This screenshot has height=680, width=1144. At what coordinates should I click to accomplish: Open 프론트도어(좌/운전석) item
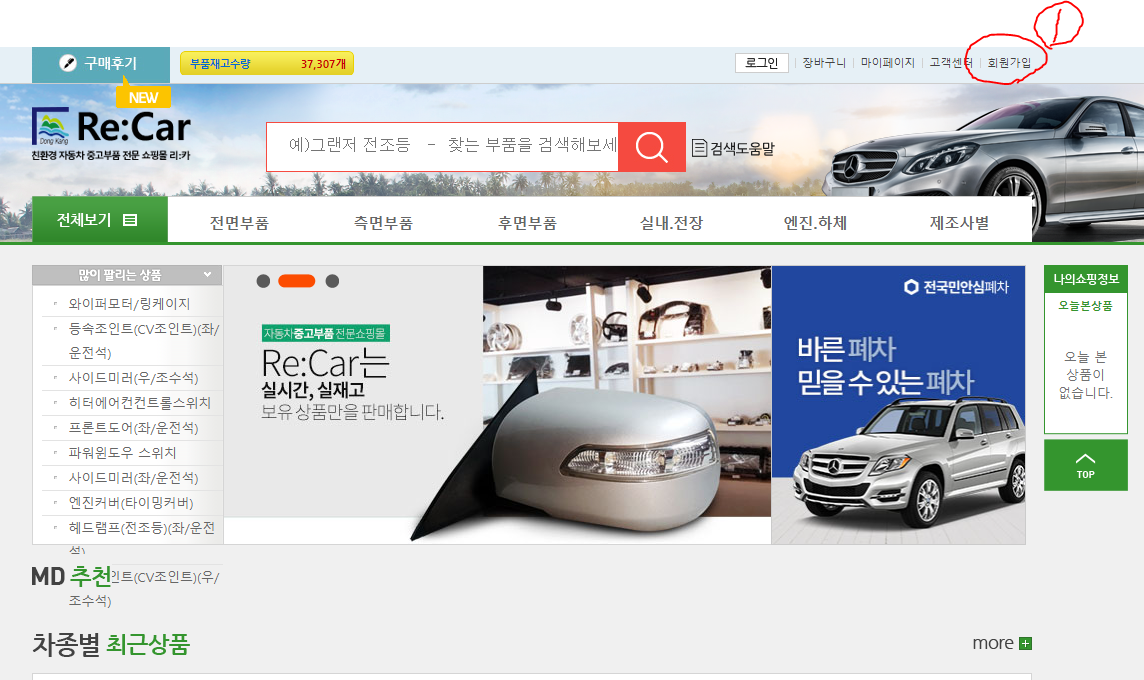pos(134,428)
